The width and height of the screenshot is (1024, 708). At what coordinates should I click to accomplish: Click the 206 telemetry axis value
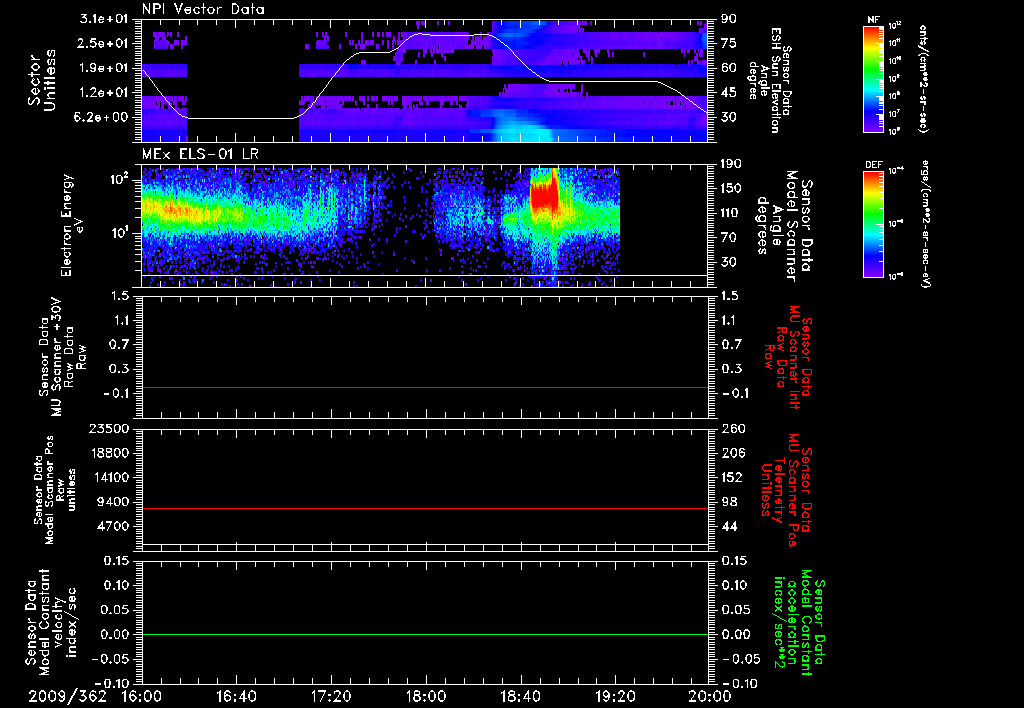click(733, 453)
